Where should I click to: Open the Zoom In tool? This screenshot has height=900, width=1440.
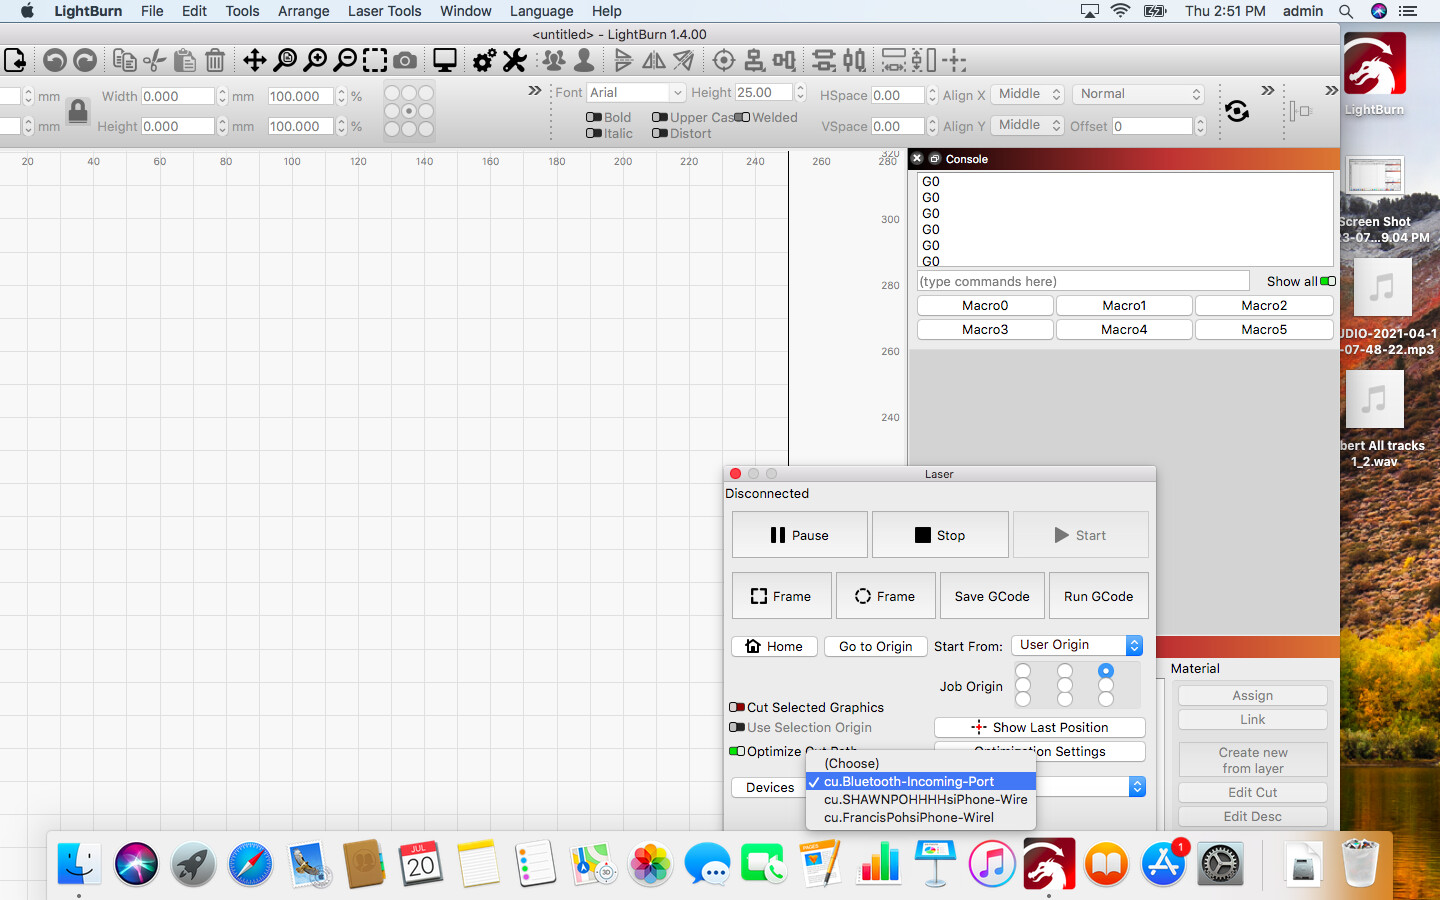(x=315, y=60)
